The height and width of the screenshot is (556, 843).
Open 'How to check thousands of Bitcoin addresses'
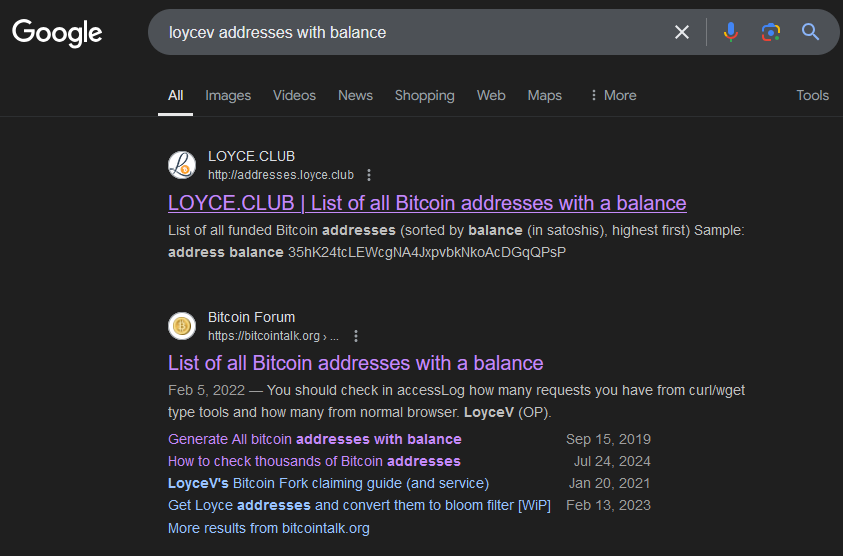(314, 461)
